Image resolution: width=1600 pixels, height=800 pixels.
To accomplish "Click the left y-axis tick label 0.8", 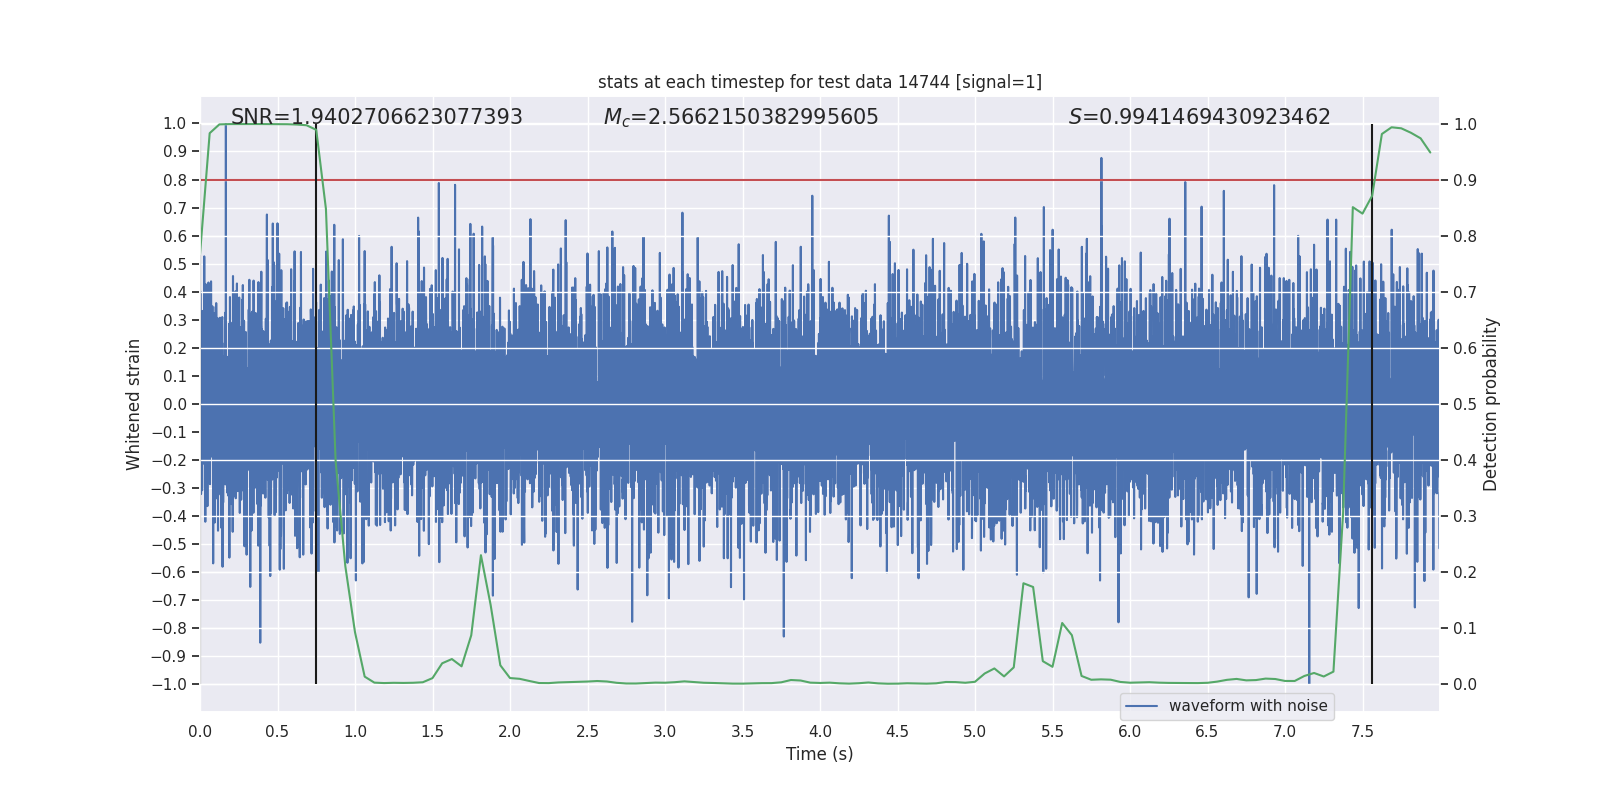I will [175, 180].
